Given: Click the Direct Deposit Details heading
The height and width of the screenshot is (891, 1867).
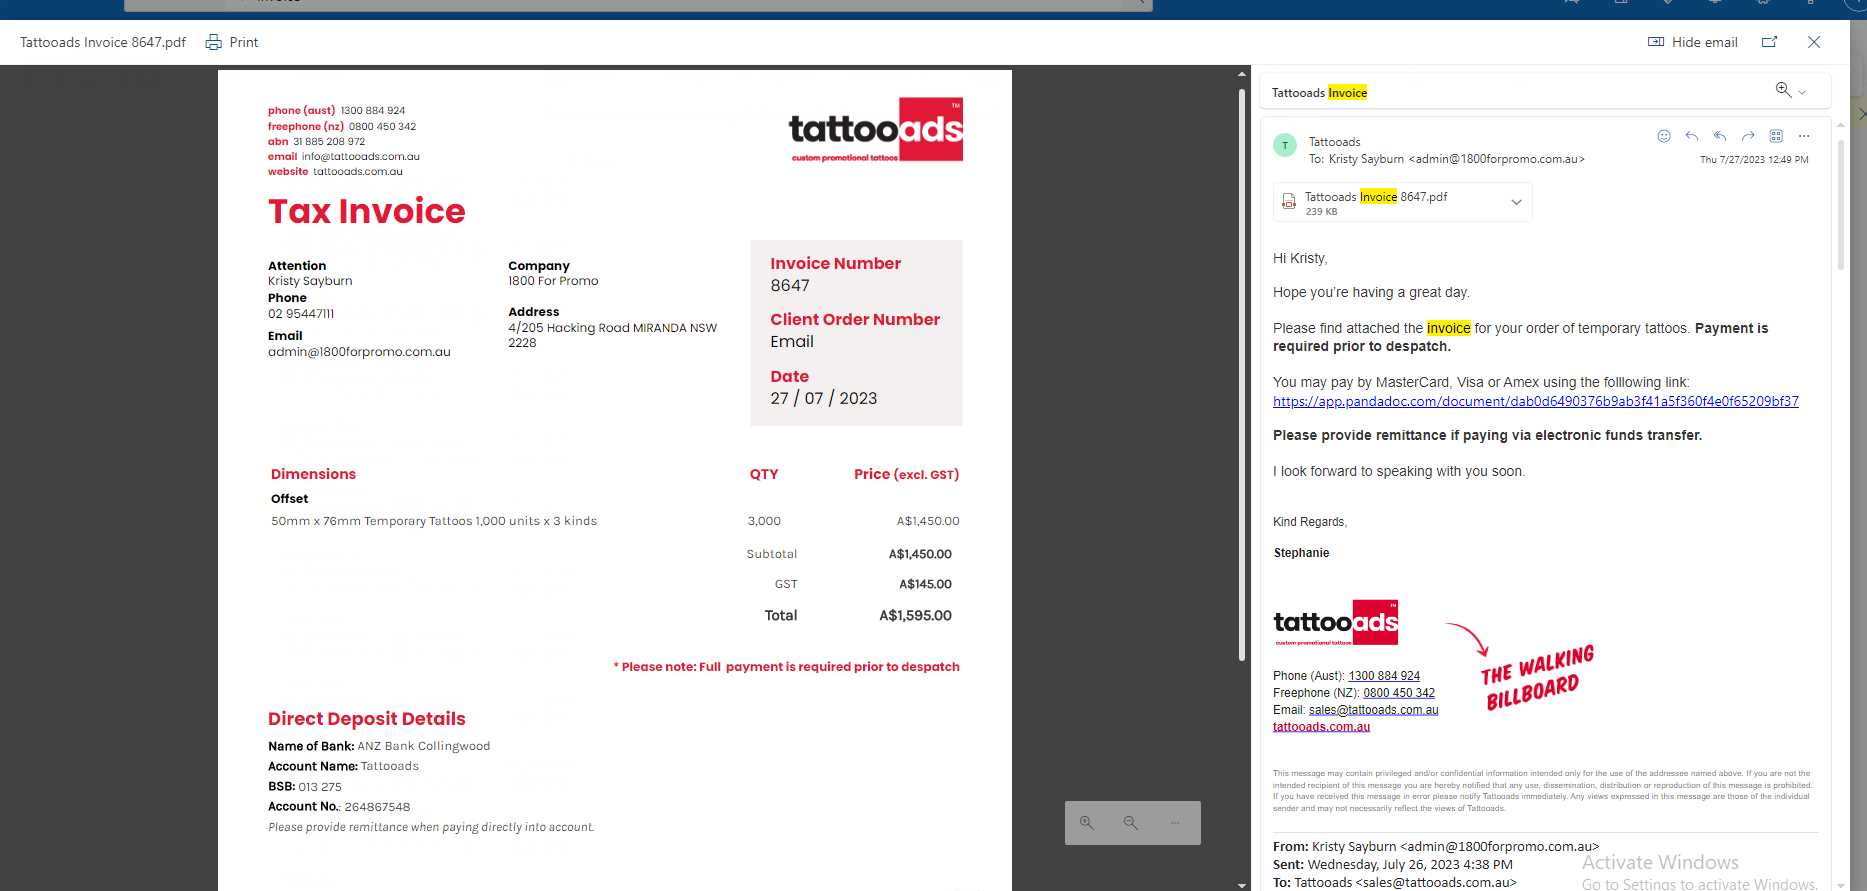Looking at the screenshot, I should 367,719.
